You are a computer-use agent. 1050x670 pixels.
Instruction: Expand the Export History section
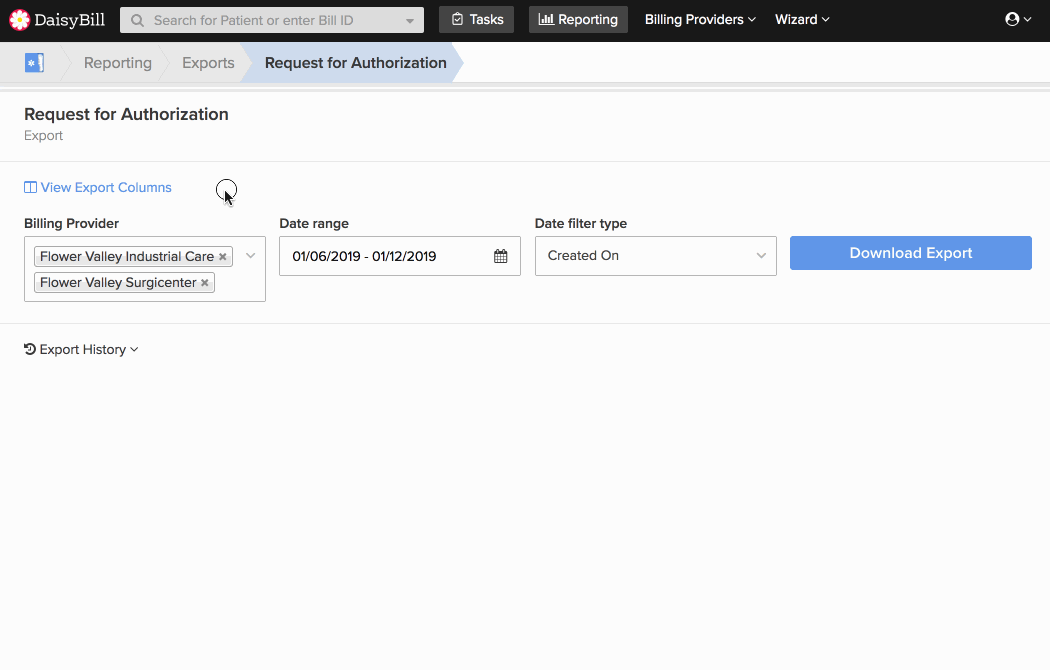(x=81, y=349)
